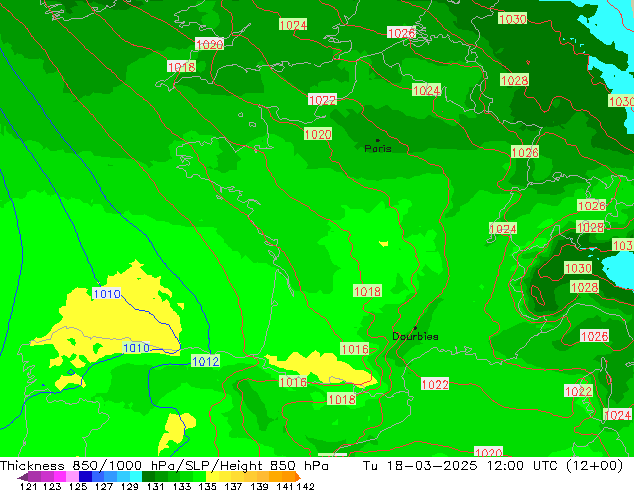Click the Paris city label
The width and height of the screenshot is (634, 490).
378,148
